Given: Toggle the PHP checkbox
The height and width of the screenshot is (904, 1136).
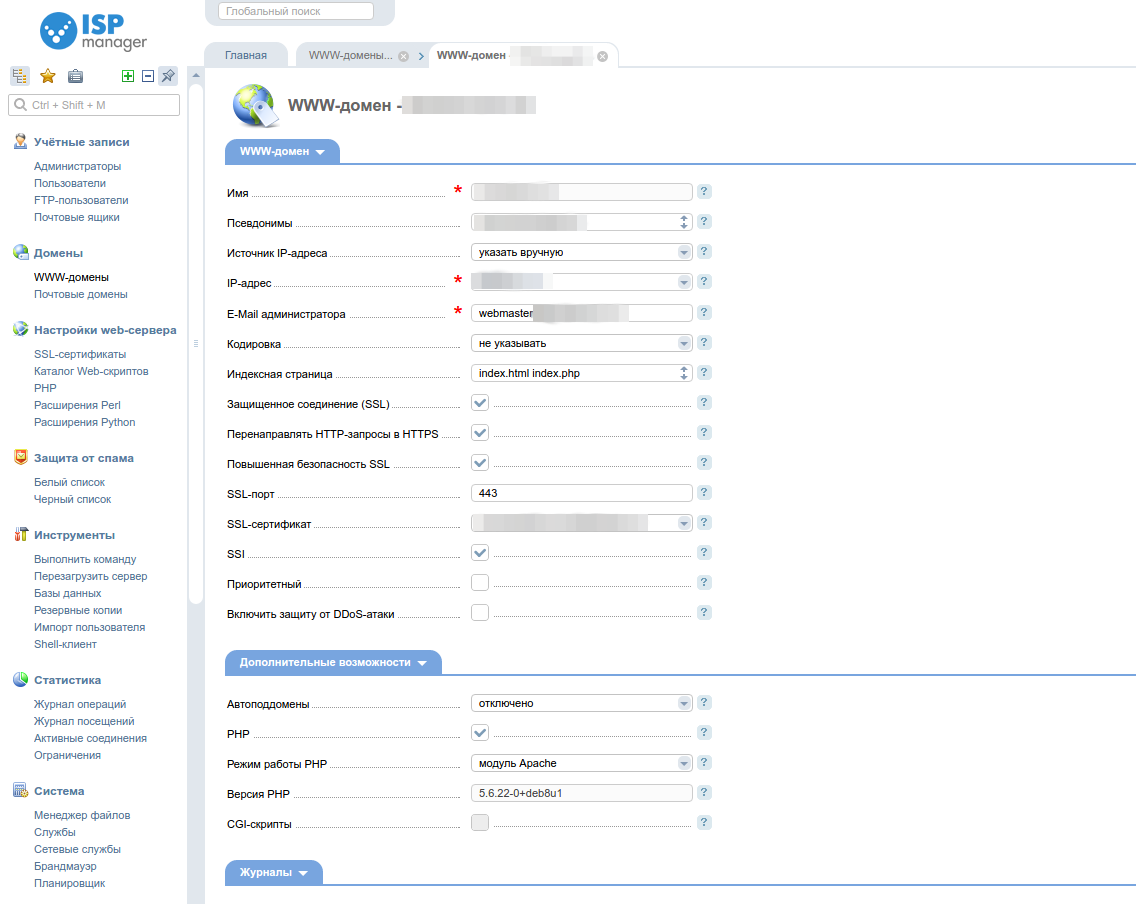Looking at the screenshot, I should [x=480, y=733].
